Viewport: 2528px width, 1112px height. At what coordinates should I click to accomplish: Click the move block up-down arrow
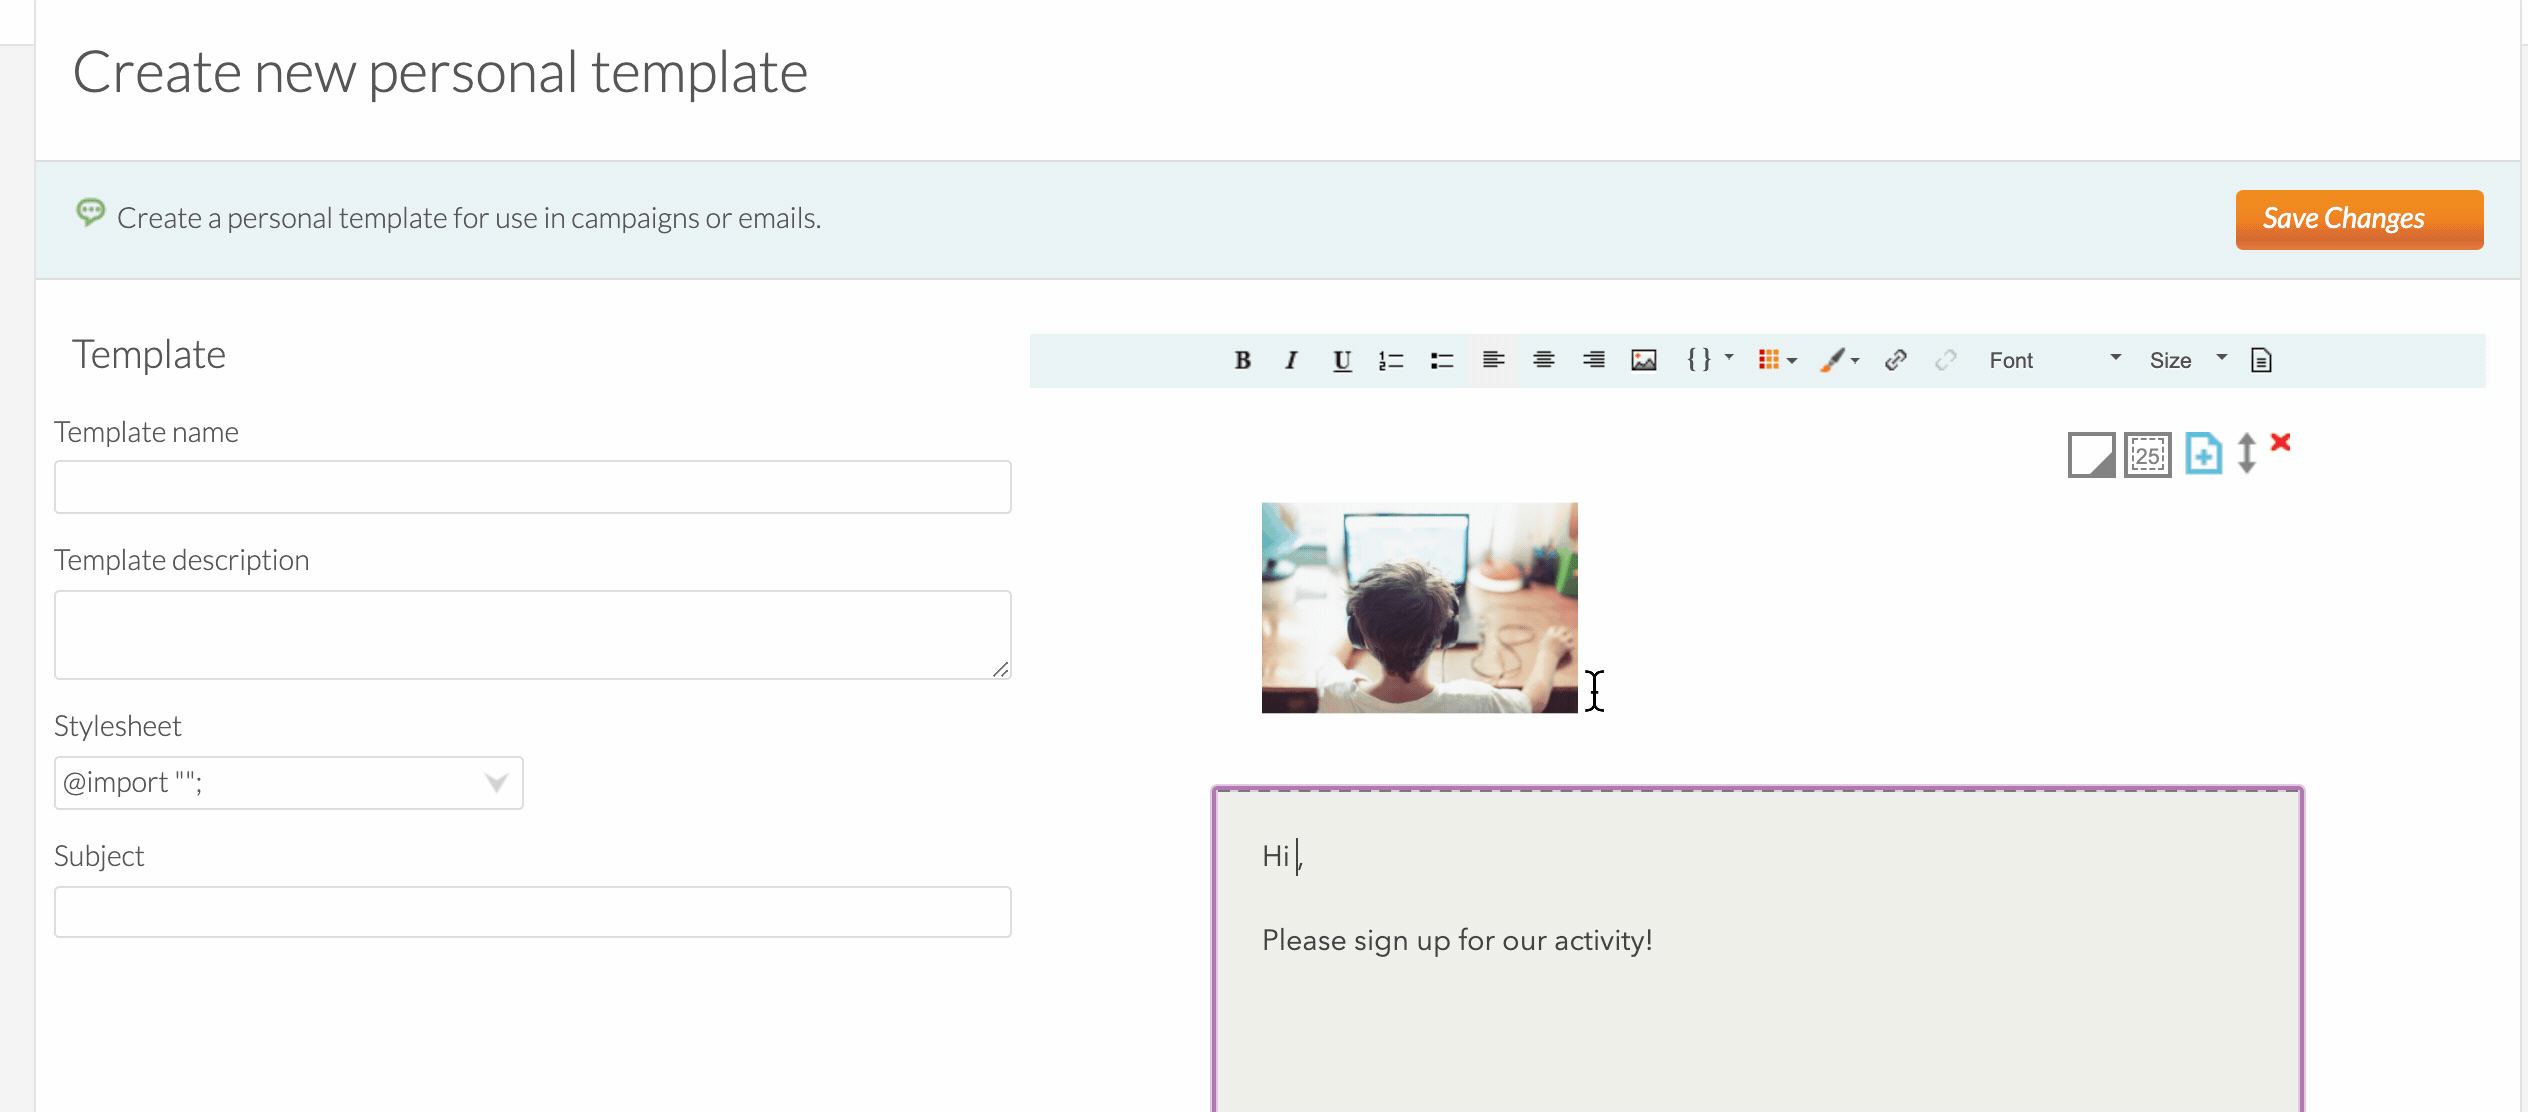click(2247, 453)
